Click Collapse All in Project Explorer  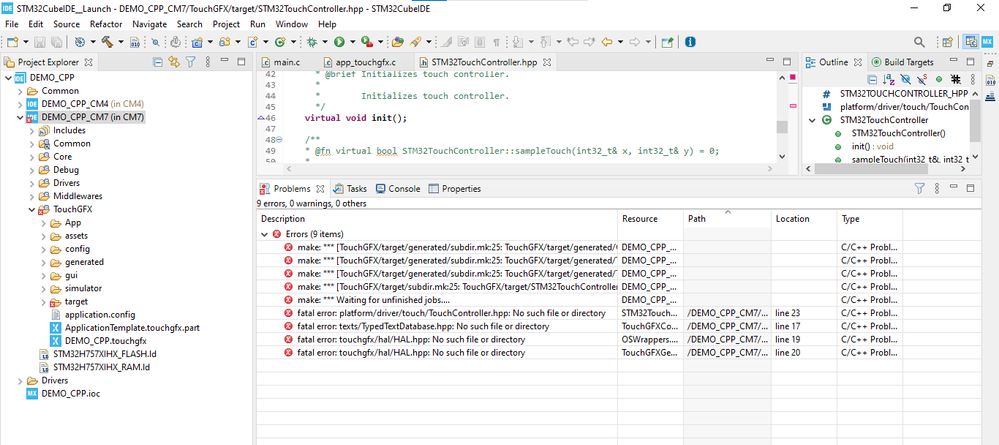pyautogui.click(x=157, y=62)
